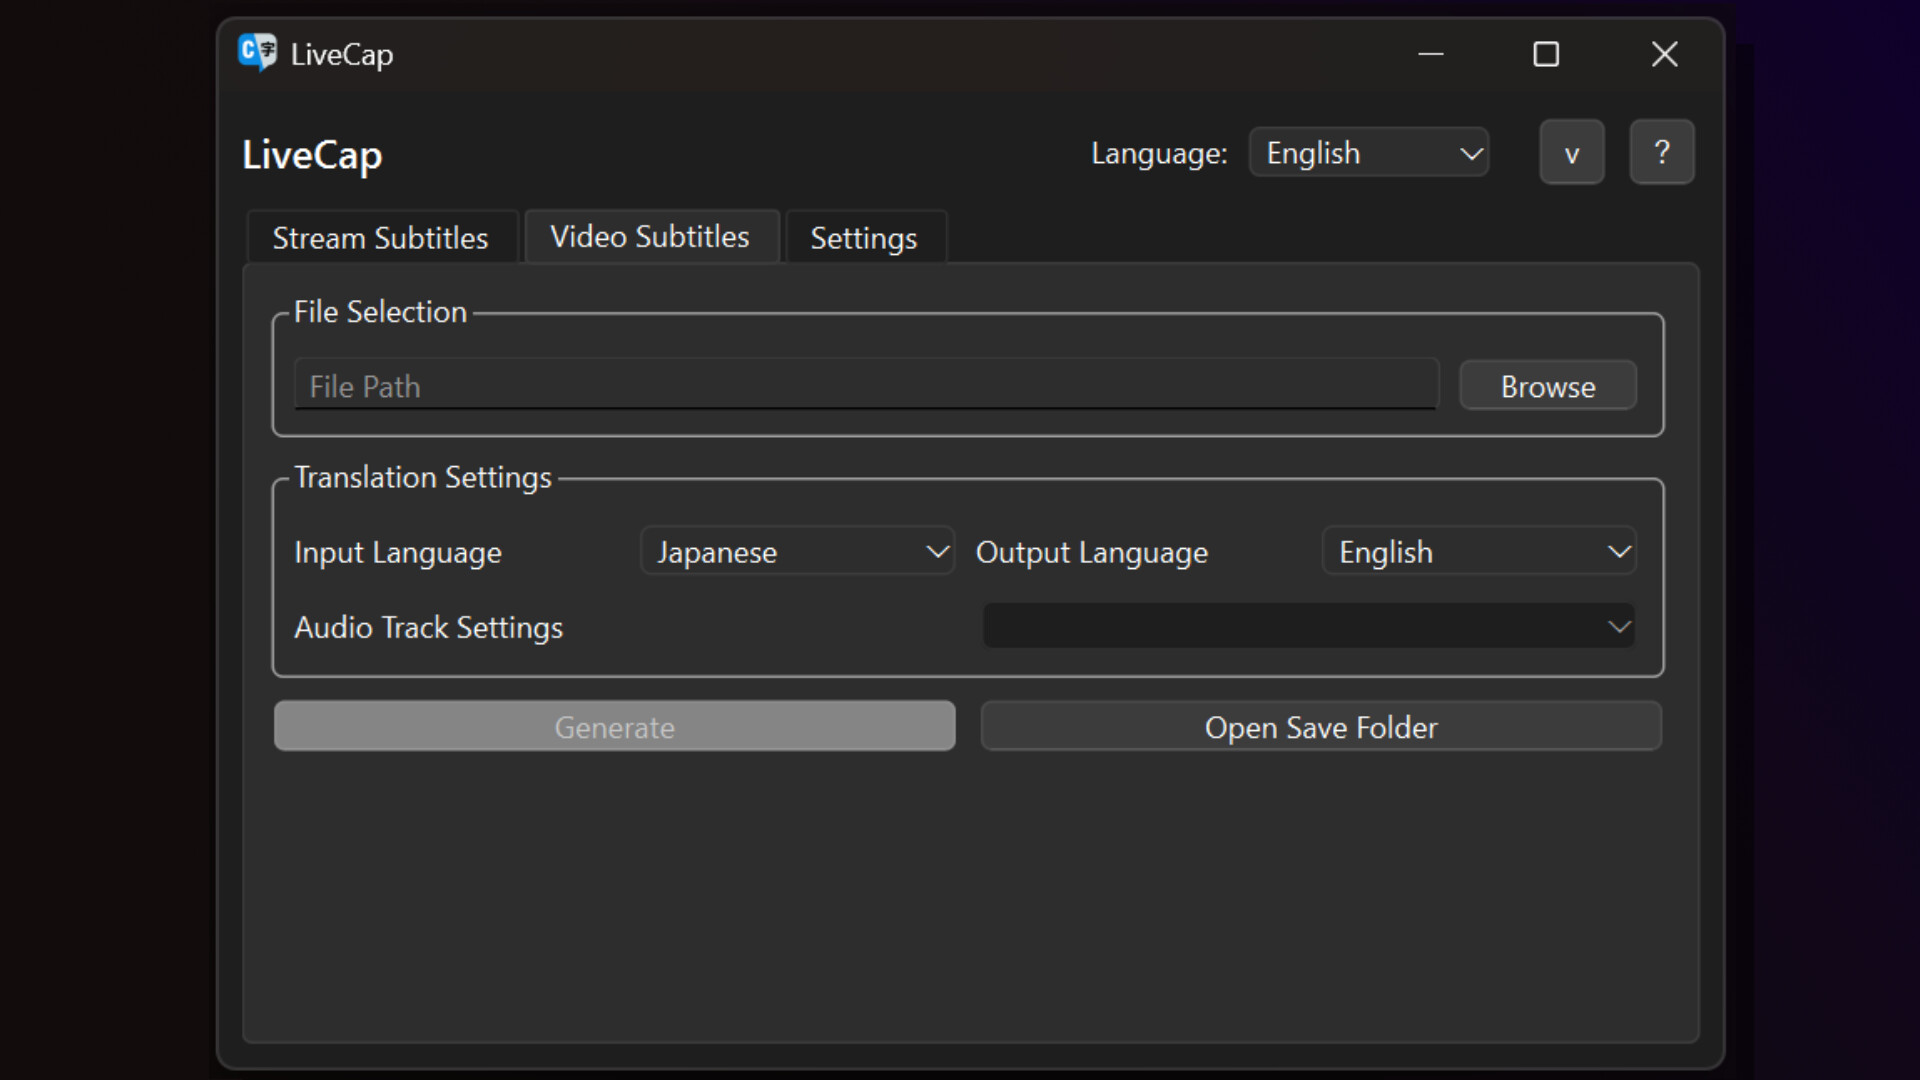Open the Audio Track Settings dropdown
The width and height of the screenshot is (1920, 1080).
click(x=1309, y=626)
